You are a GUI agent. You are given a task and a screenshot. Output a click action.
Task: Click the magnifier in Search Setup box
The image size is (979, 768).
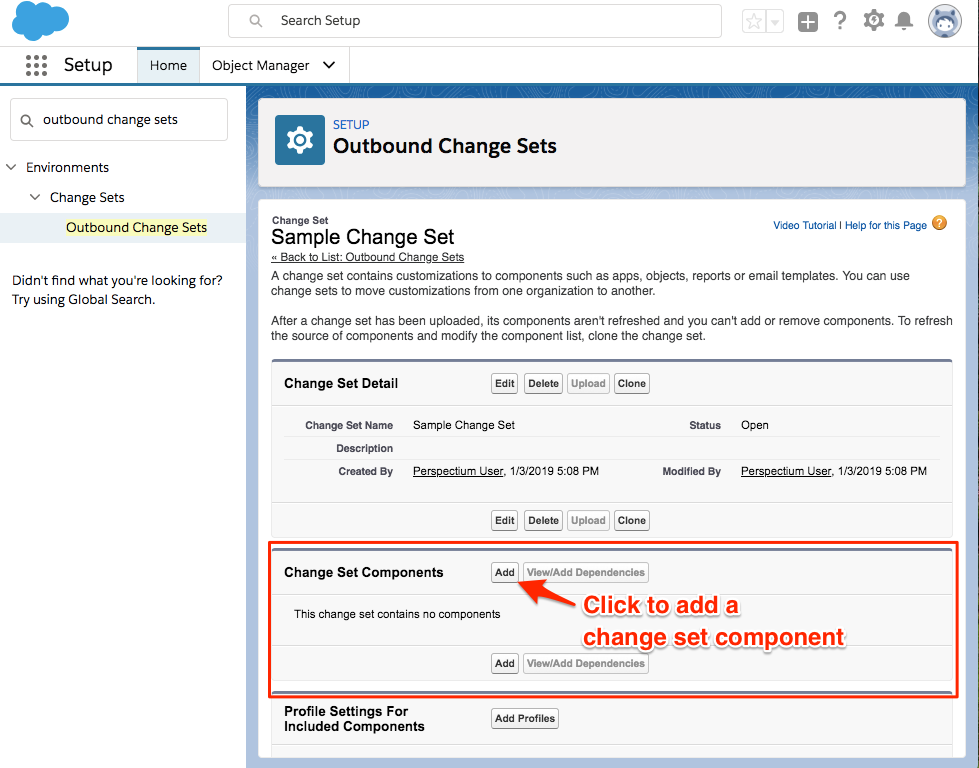pos(255,21)
